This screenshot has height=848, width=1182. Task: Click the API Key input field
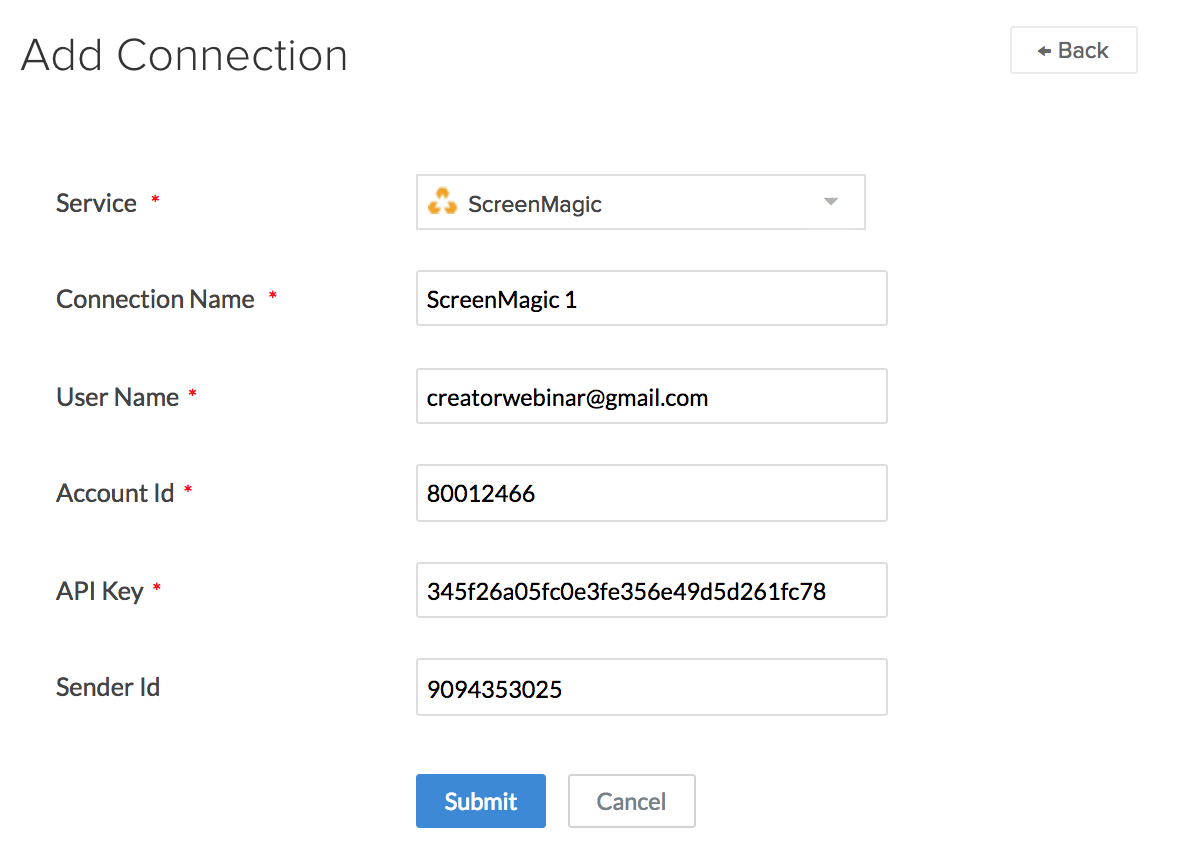click(x=651, y=590)
